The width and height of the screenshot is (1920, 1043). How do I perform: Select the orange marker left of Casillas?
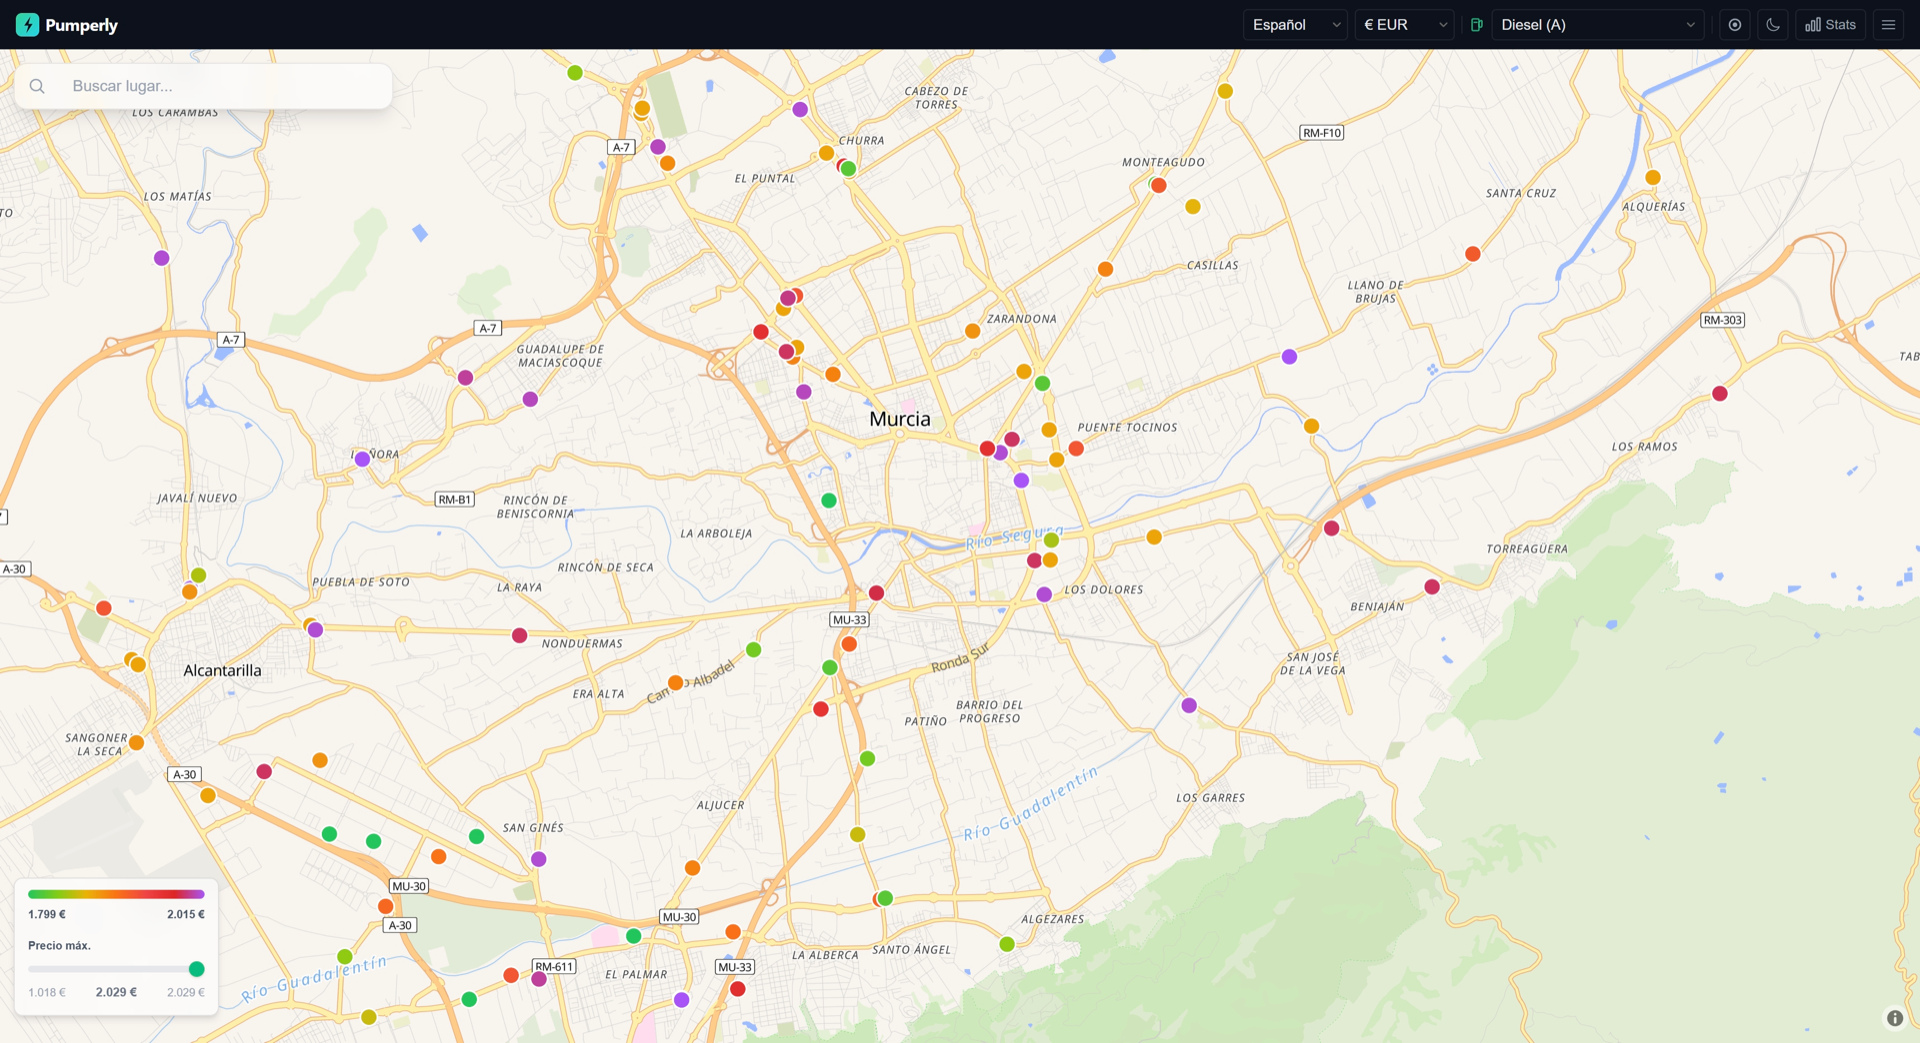click(x=1105, y=269)
